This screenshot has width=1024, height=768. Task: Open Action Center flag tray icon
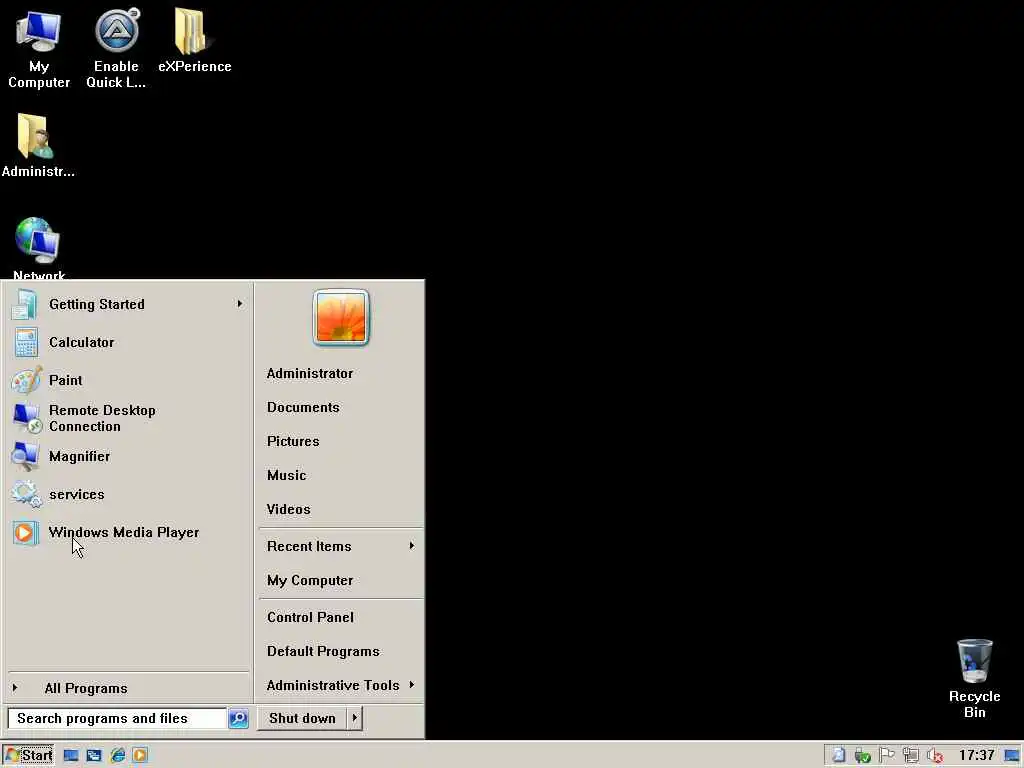(886, 756)
